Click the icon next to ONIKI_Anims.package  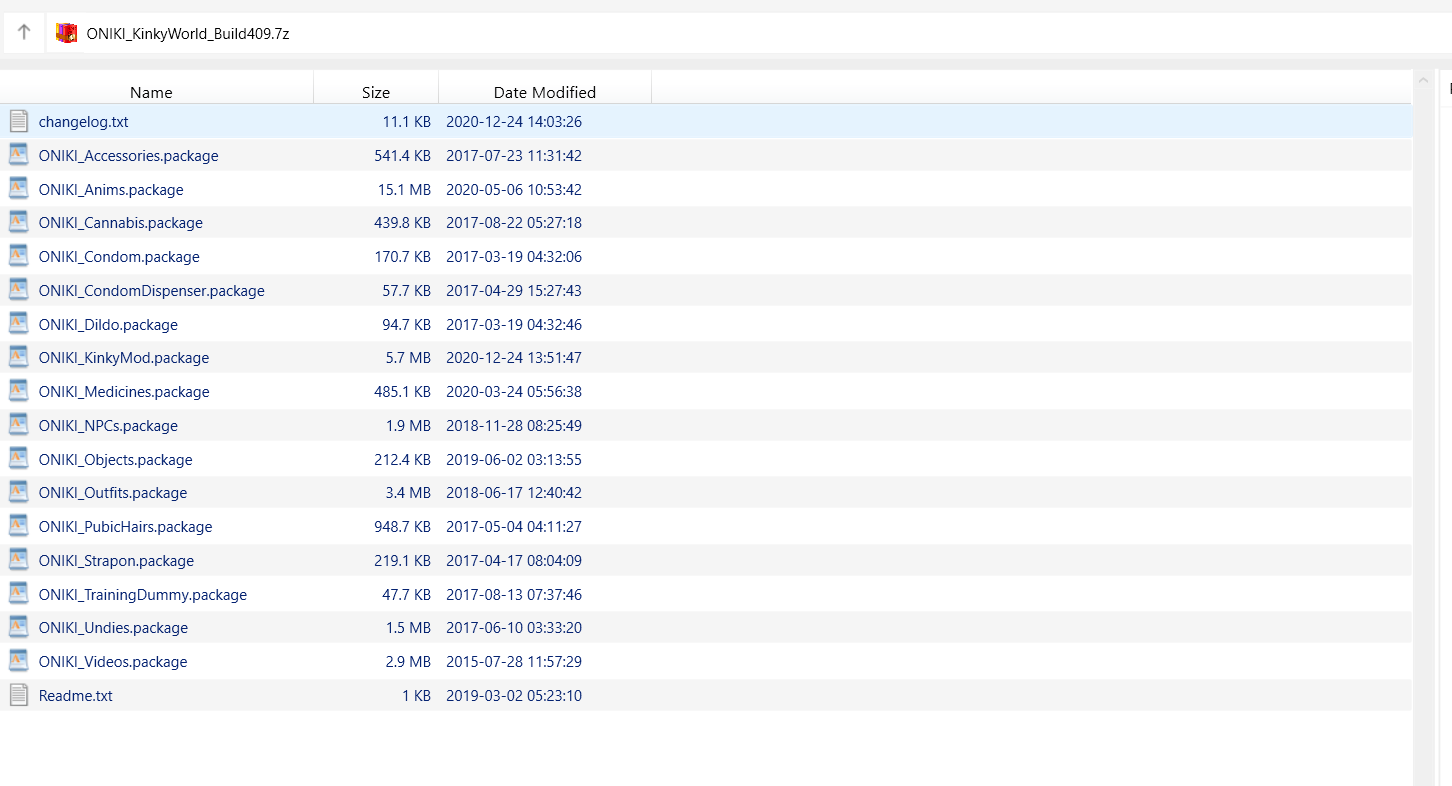19,189
